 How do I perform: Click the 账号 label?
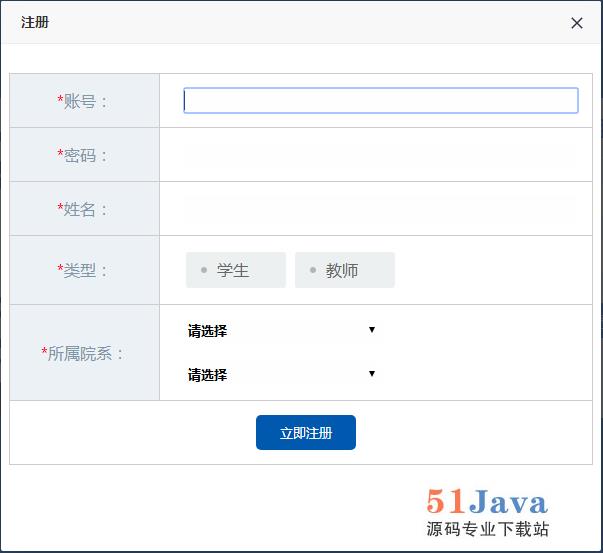click(85, 101)
